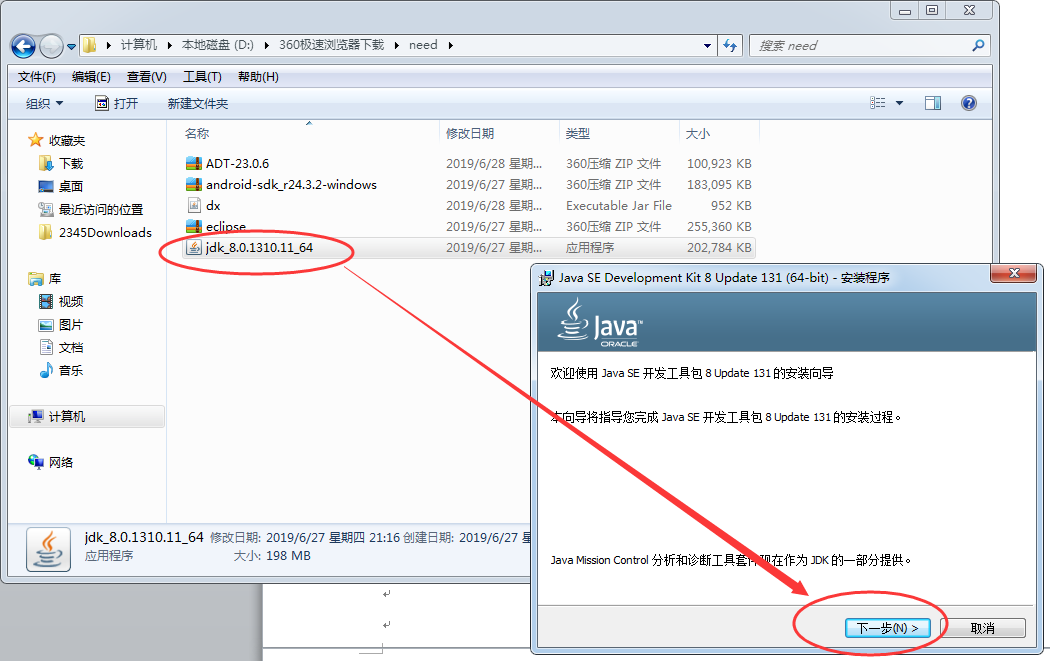The width and height of the screenshot is (1050, 661).
Task: Maximize the Explorer window
Action: 931,10
